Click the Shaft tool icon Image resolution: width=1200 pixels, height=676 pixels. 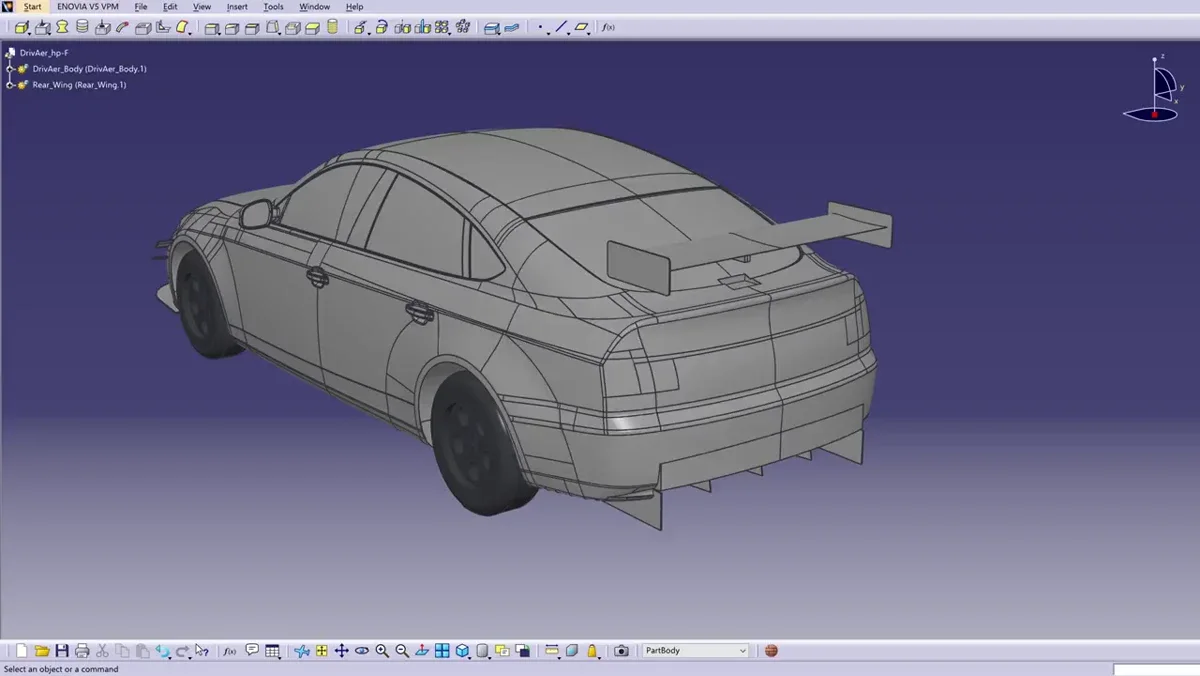click(x=62, y=28)
